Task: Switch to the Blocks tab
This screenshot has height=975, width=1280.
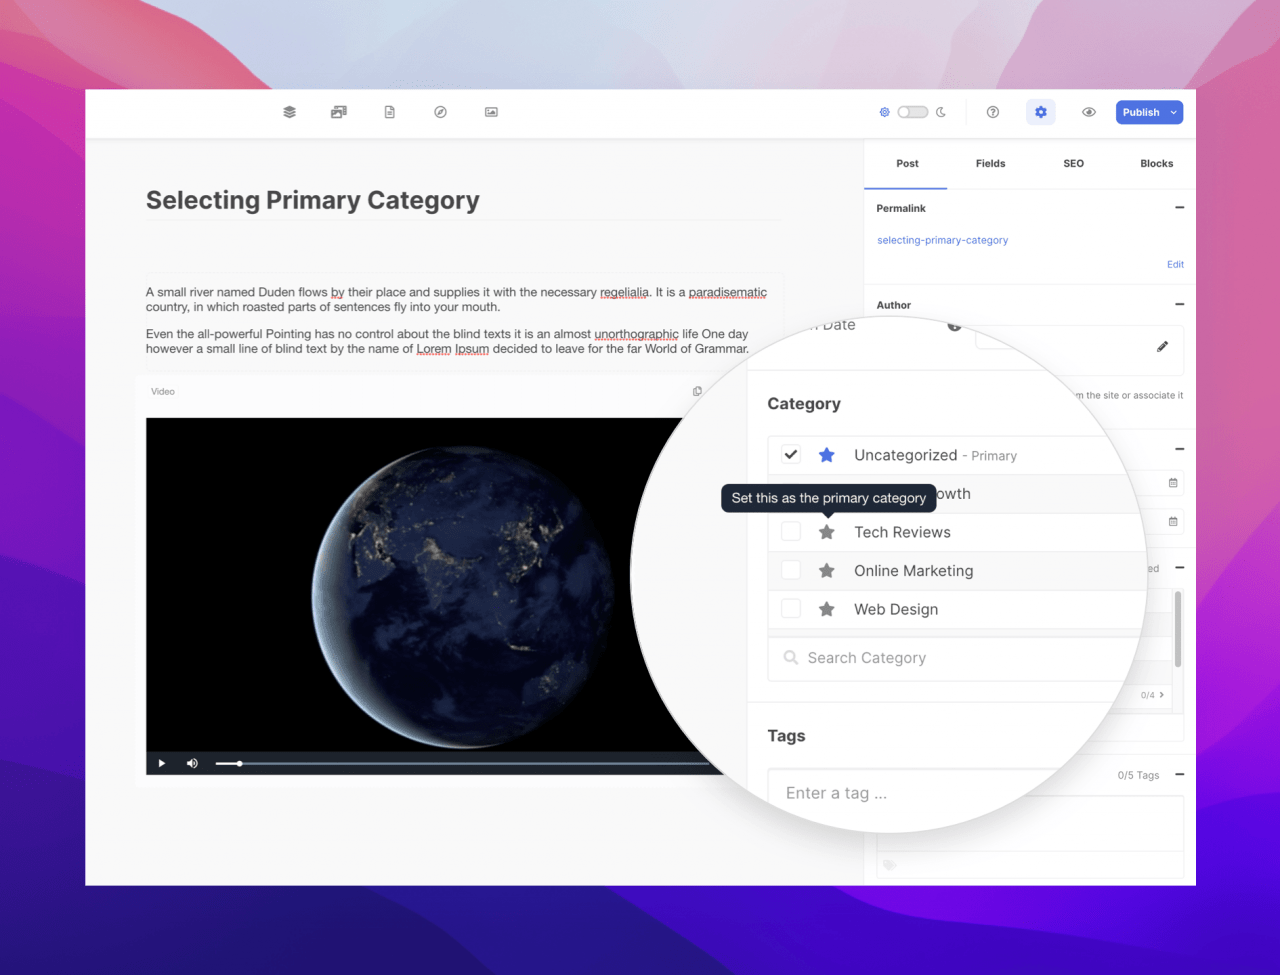Action: click(1156, 163)
